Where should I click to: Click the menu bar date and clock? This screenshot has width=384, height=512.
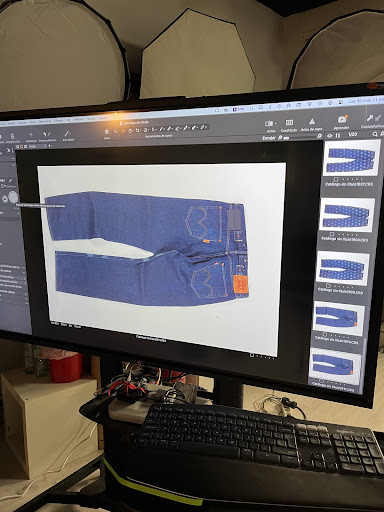coord(366,100)
